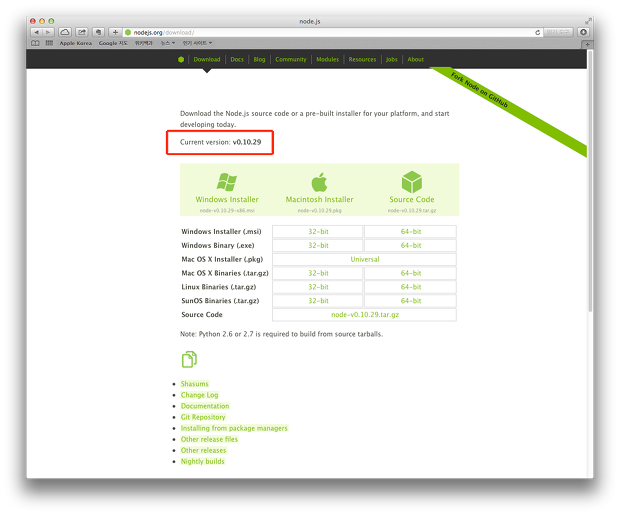Click the Macintosh Installer heading link

click(319, 199)
